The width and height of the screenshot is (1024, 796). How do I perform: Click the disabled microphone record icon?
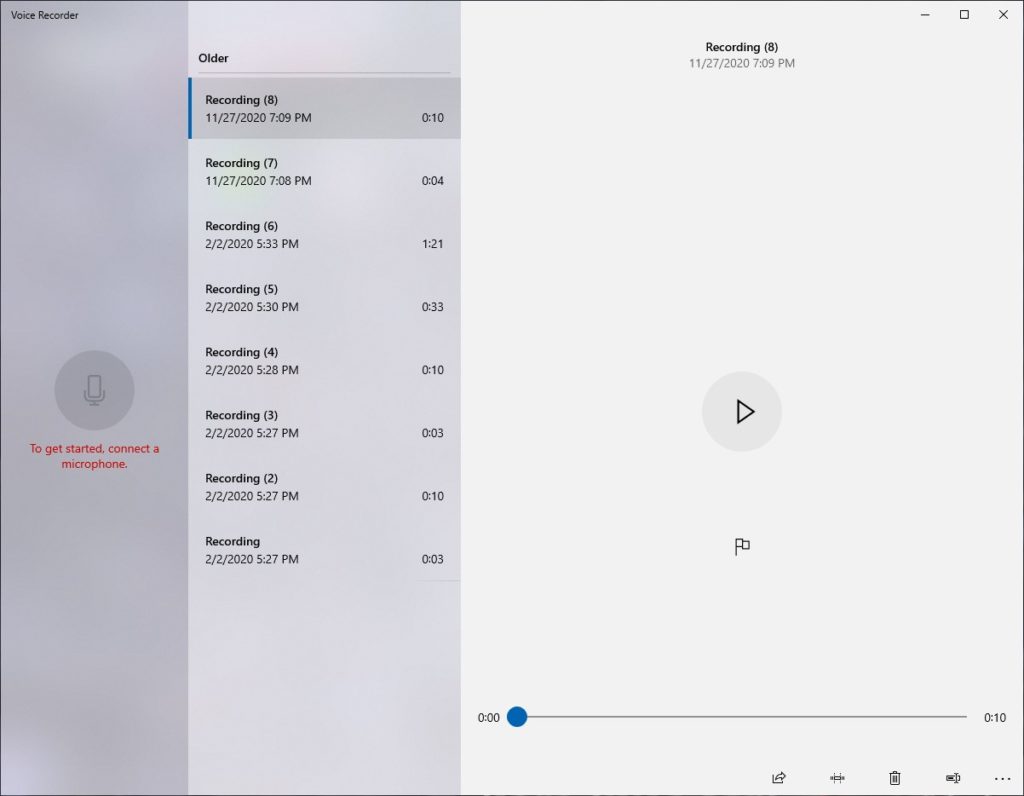pyautogui.click(x=95, y=390)
